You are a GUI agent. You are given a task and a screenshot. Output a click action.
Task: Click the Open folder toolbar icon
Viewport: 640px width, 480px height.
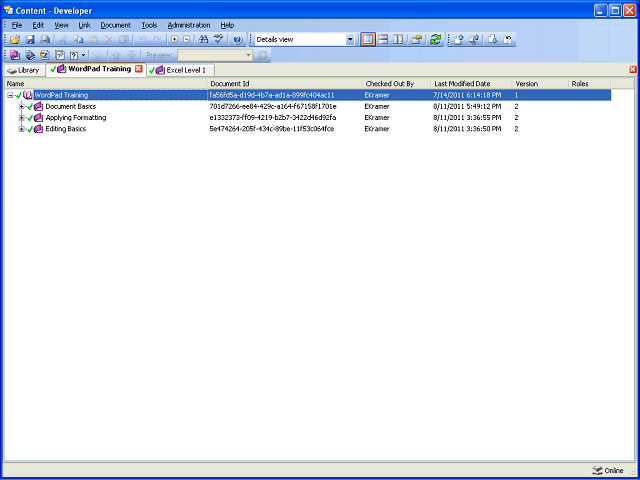[x=15, y=40]
